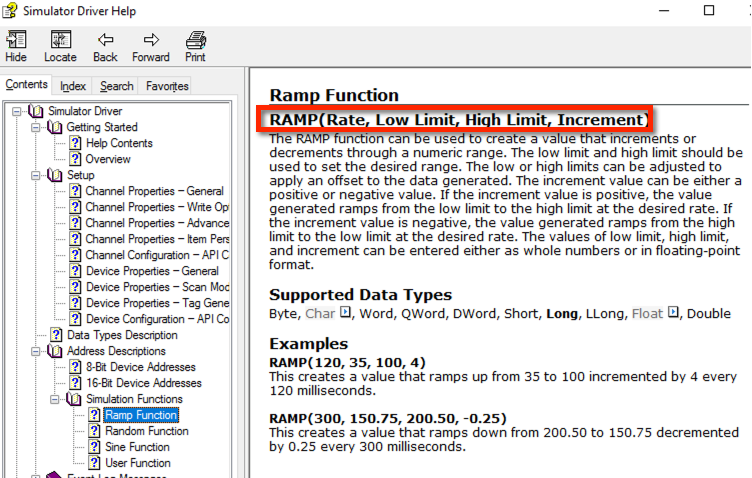Open the Search tab

pyautogui.click(x=117, y=86)
